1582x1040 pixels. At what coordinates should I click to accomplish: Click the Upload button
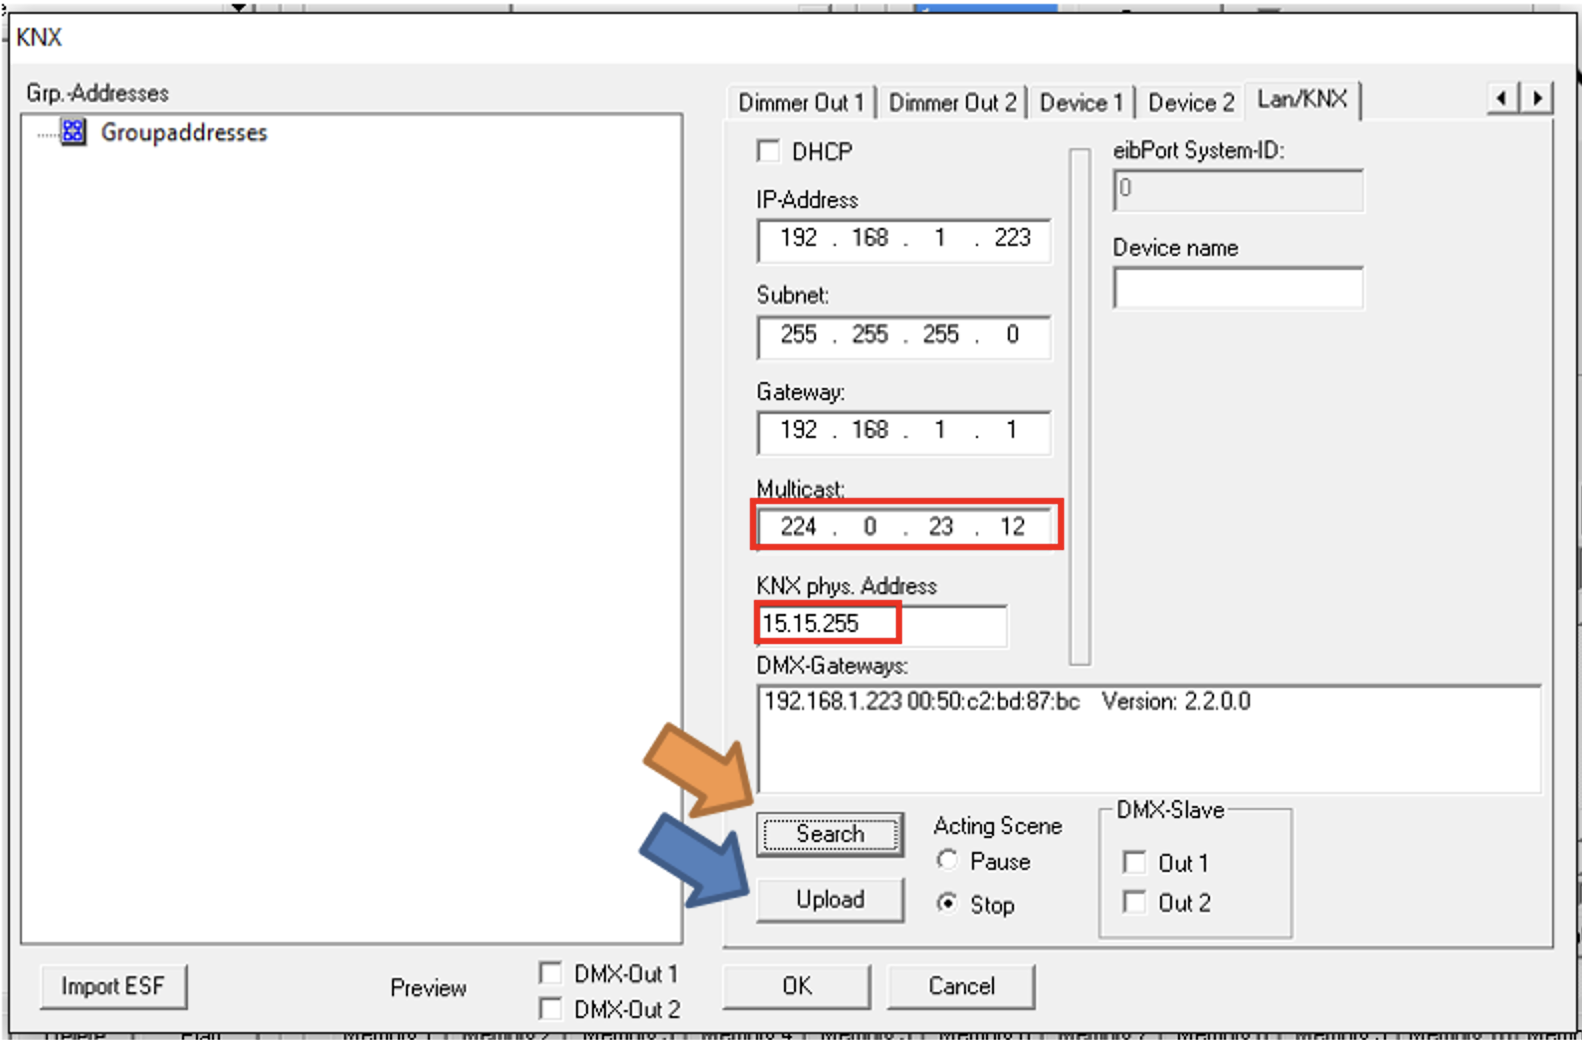pyautogui.click(x=830, y=900)
